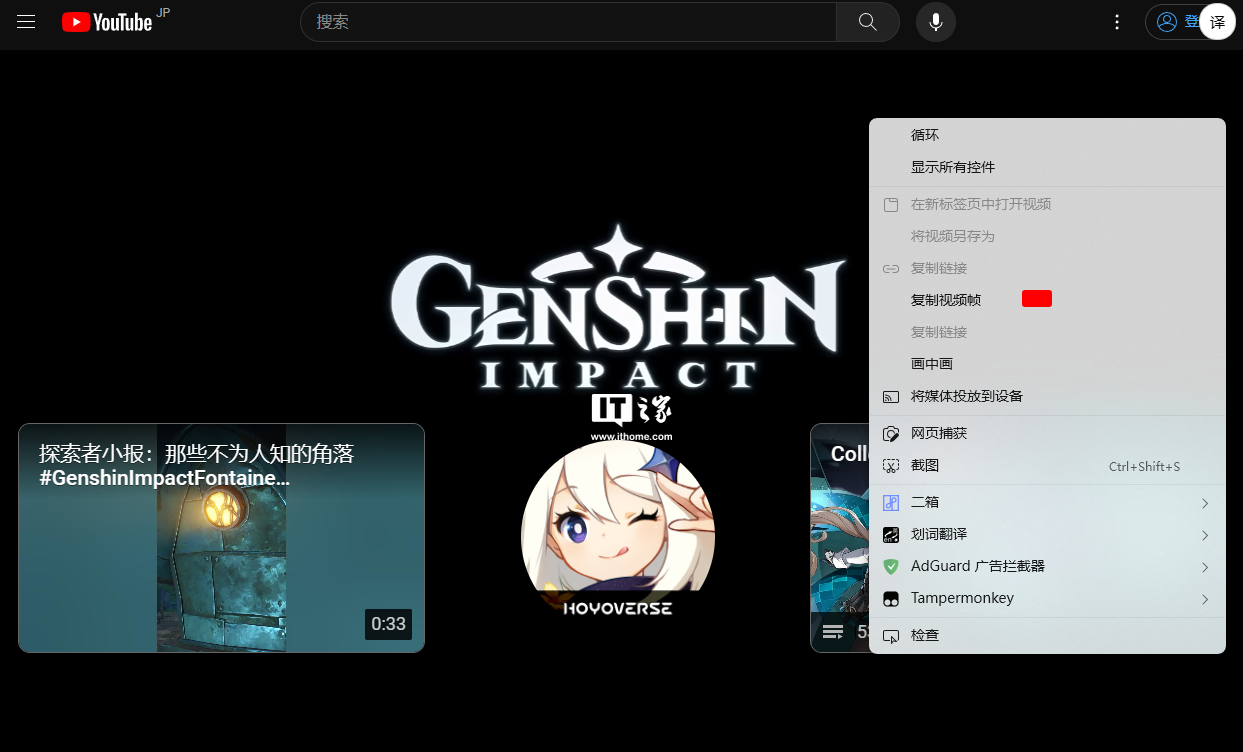
Task: Click the green AdGuard shield icon
Action: click(x=891, y=566)
